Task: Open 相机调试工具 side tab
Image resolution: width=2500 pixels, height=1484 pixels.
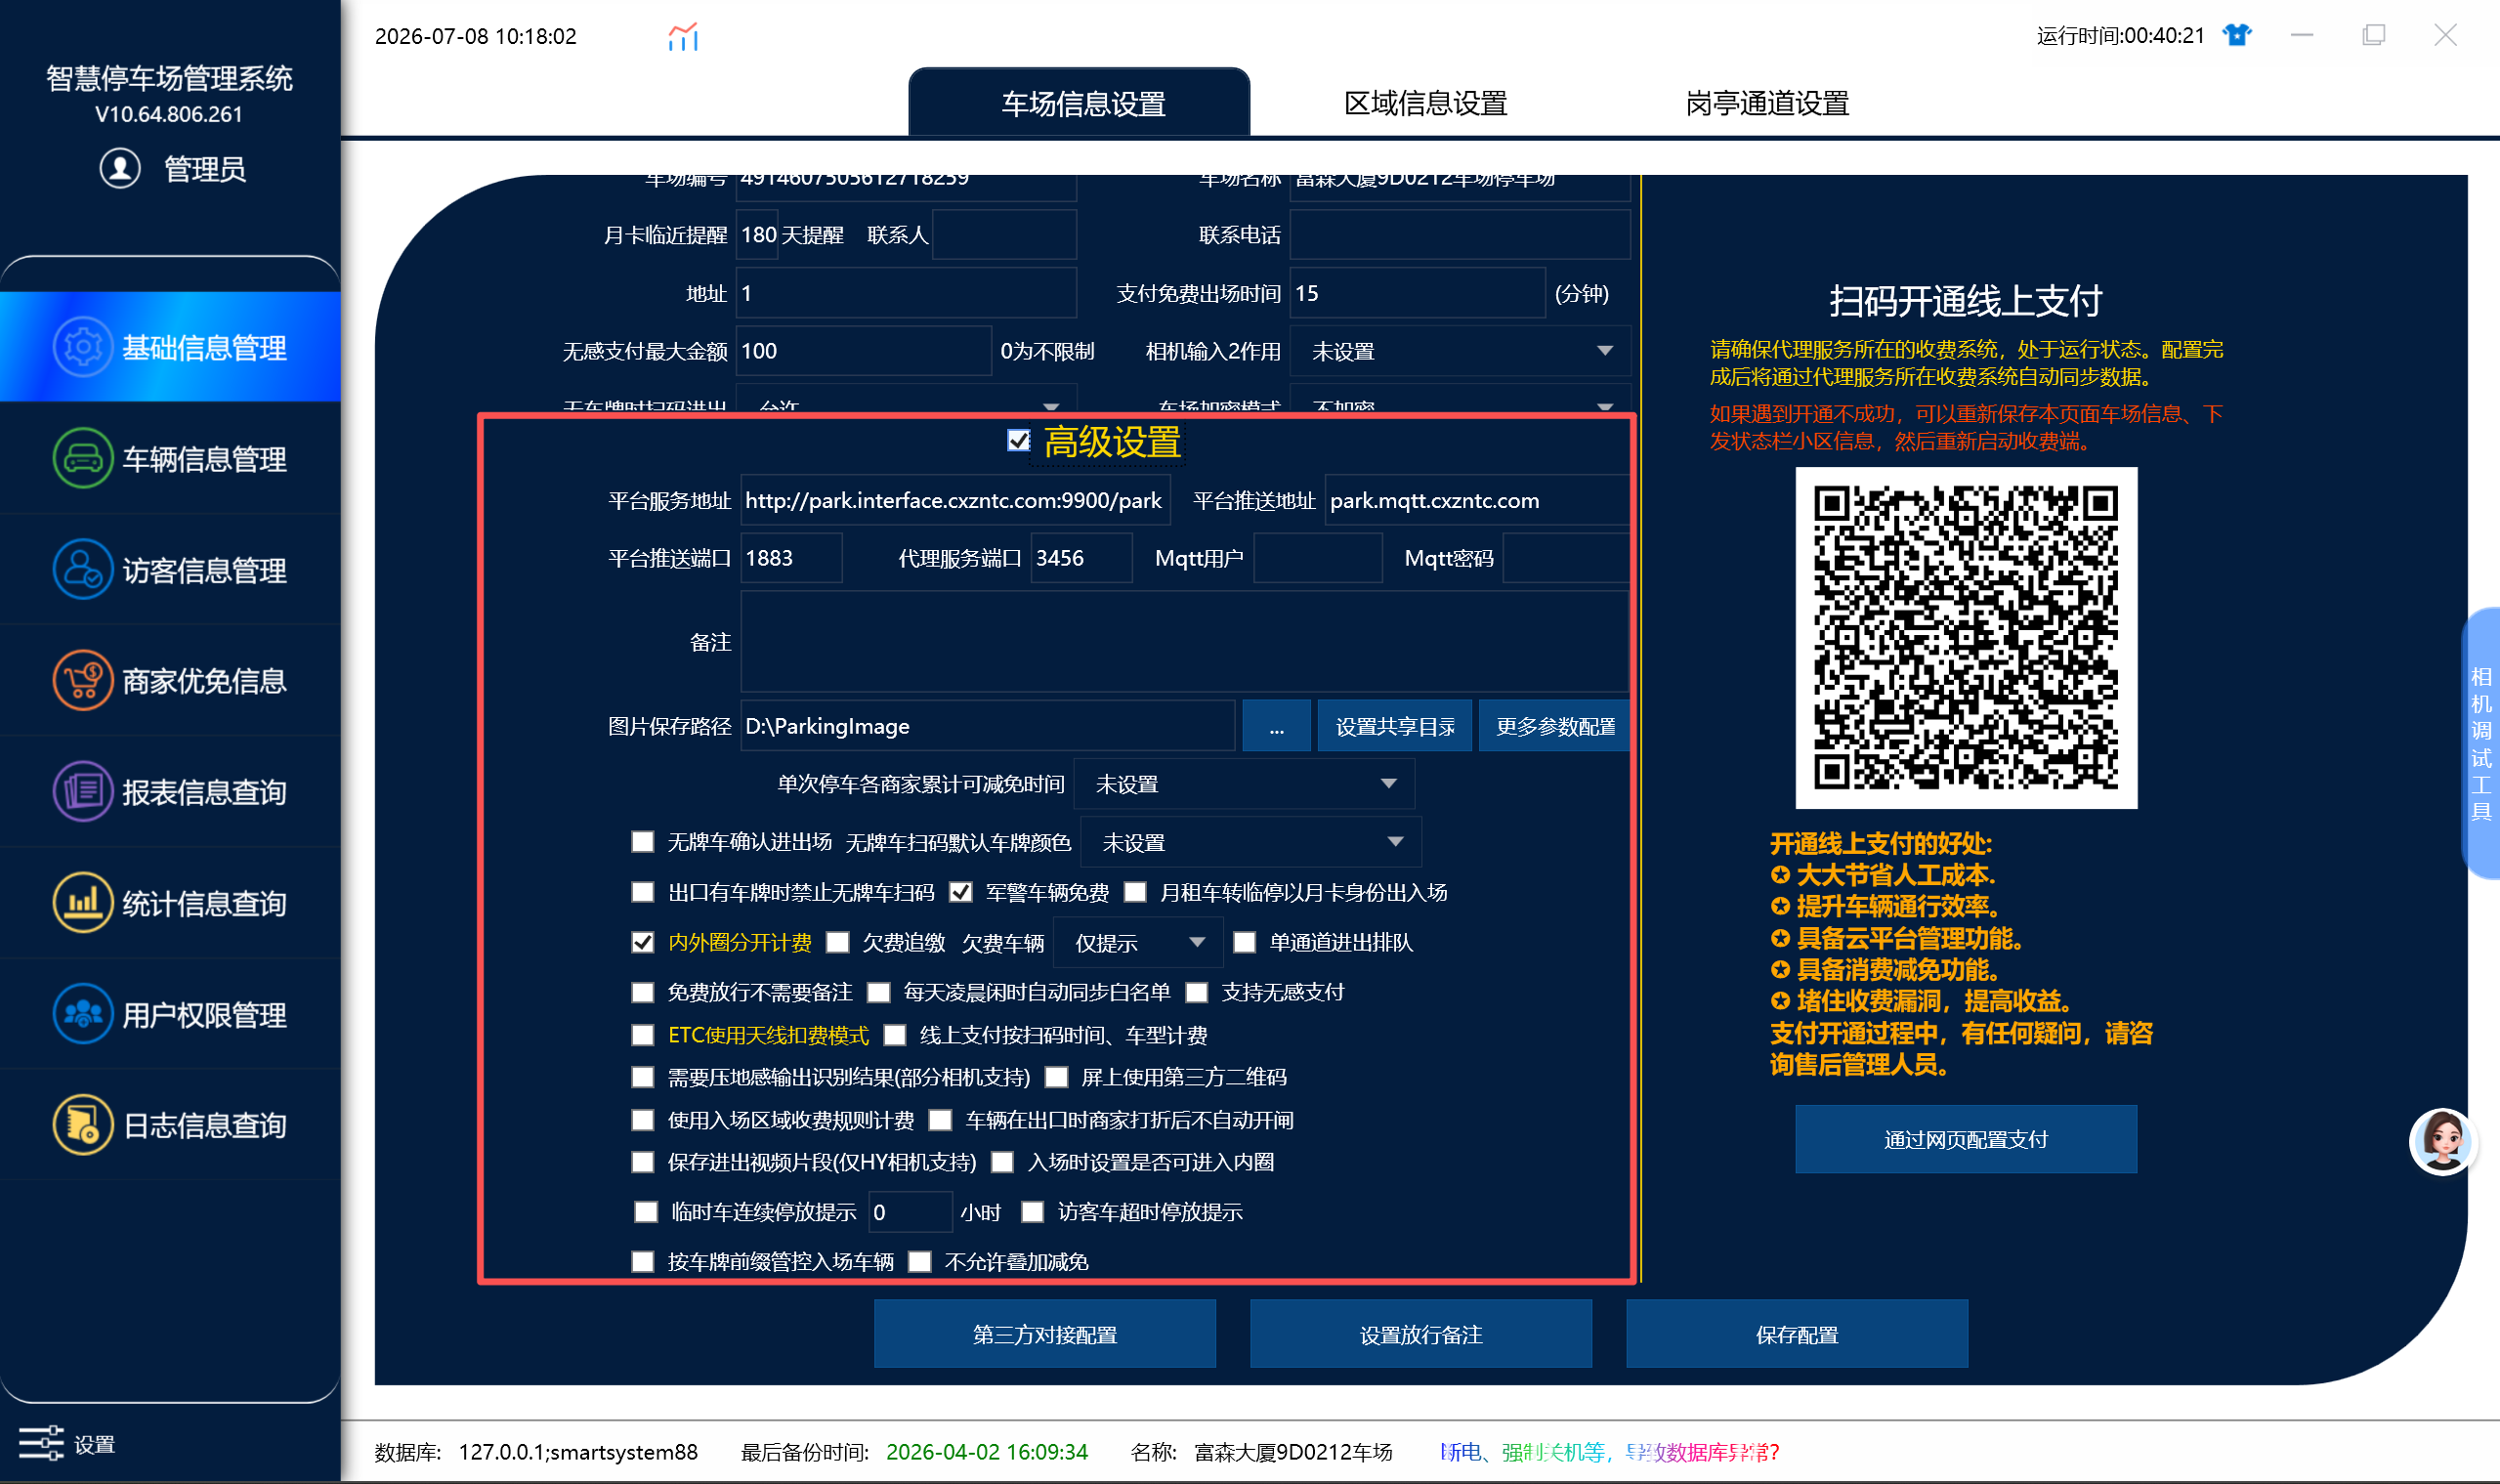Action: (x=2481, y=742)
